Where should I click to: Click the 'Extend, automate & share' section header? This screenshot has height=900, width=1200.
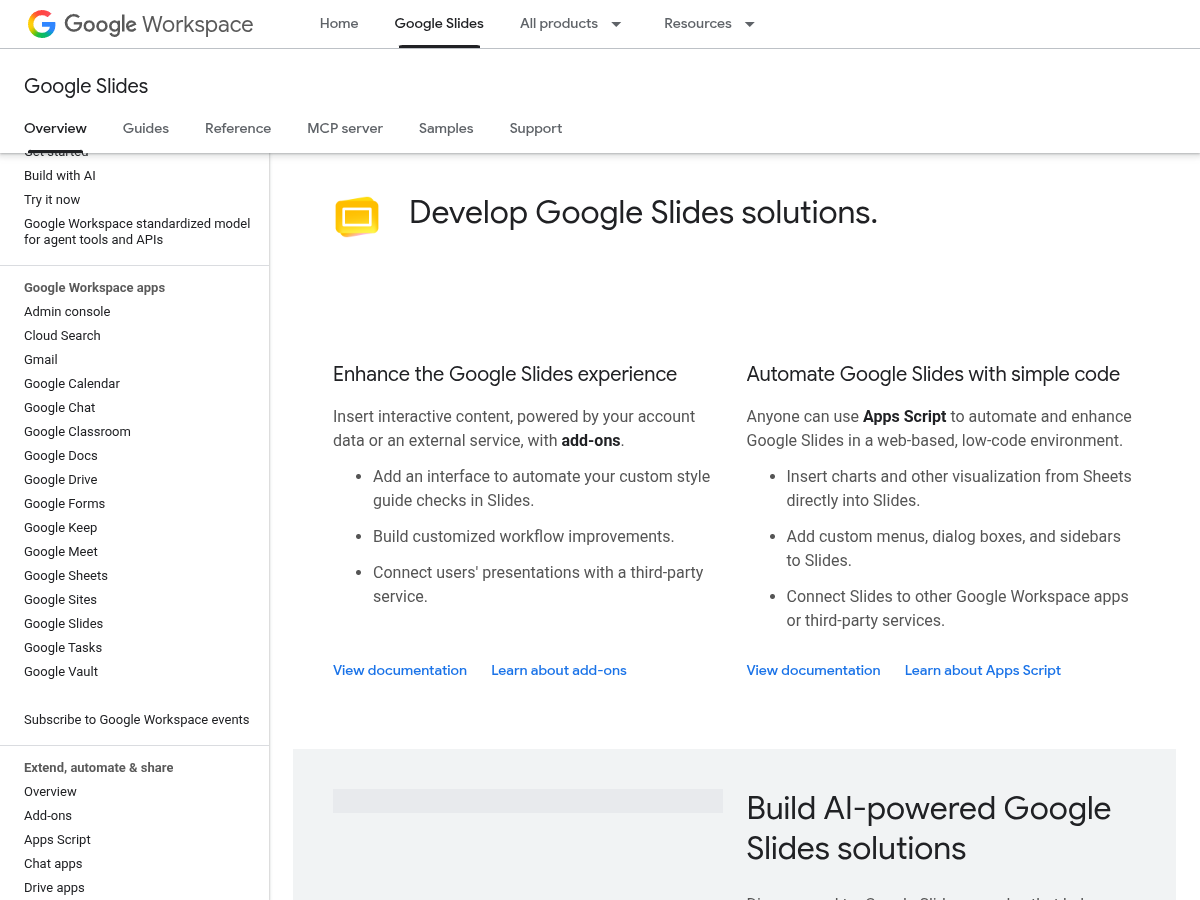coord(99,767)
